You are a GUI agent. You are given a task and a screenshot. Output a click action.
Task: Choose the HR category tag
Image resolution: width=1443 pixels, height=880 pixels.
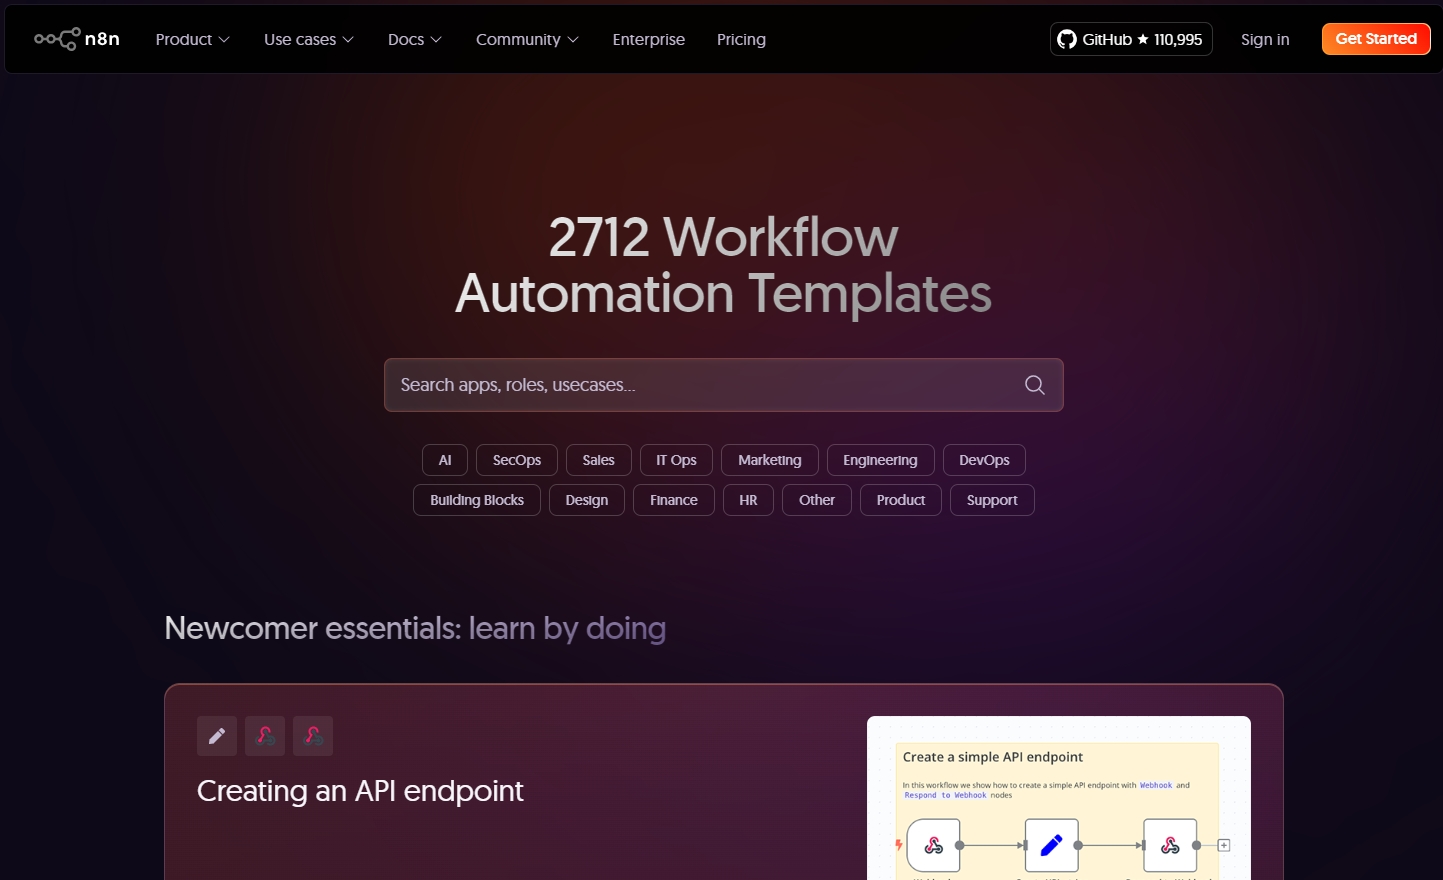click(x=748, y=500)
